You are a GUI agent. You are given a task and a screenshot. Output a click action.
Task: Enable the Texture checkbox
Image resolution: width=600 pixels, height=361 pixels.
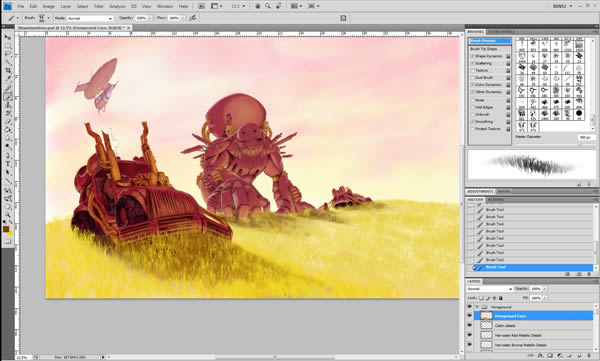pyautogui.click(x=473, y=70)
